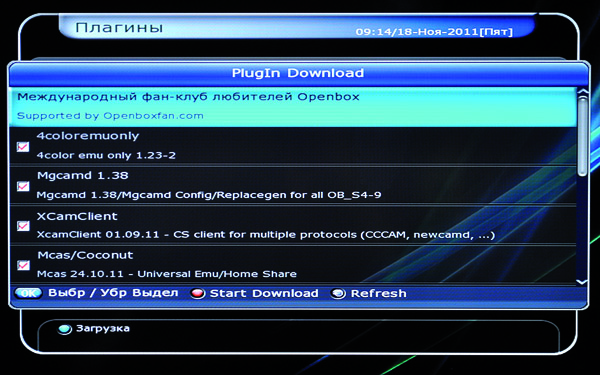
Task: Click the date and time display
Action: coord(434,32)
